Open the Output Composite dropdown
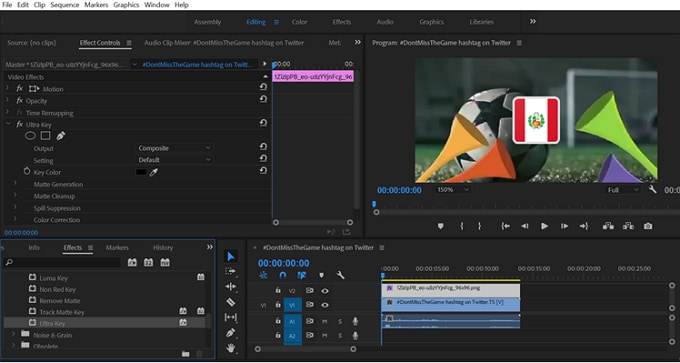This screenshot has height=363, width=680. tap(174, 148)
